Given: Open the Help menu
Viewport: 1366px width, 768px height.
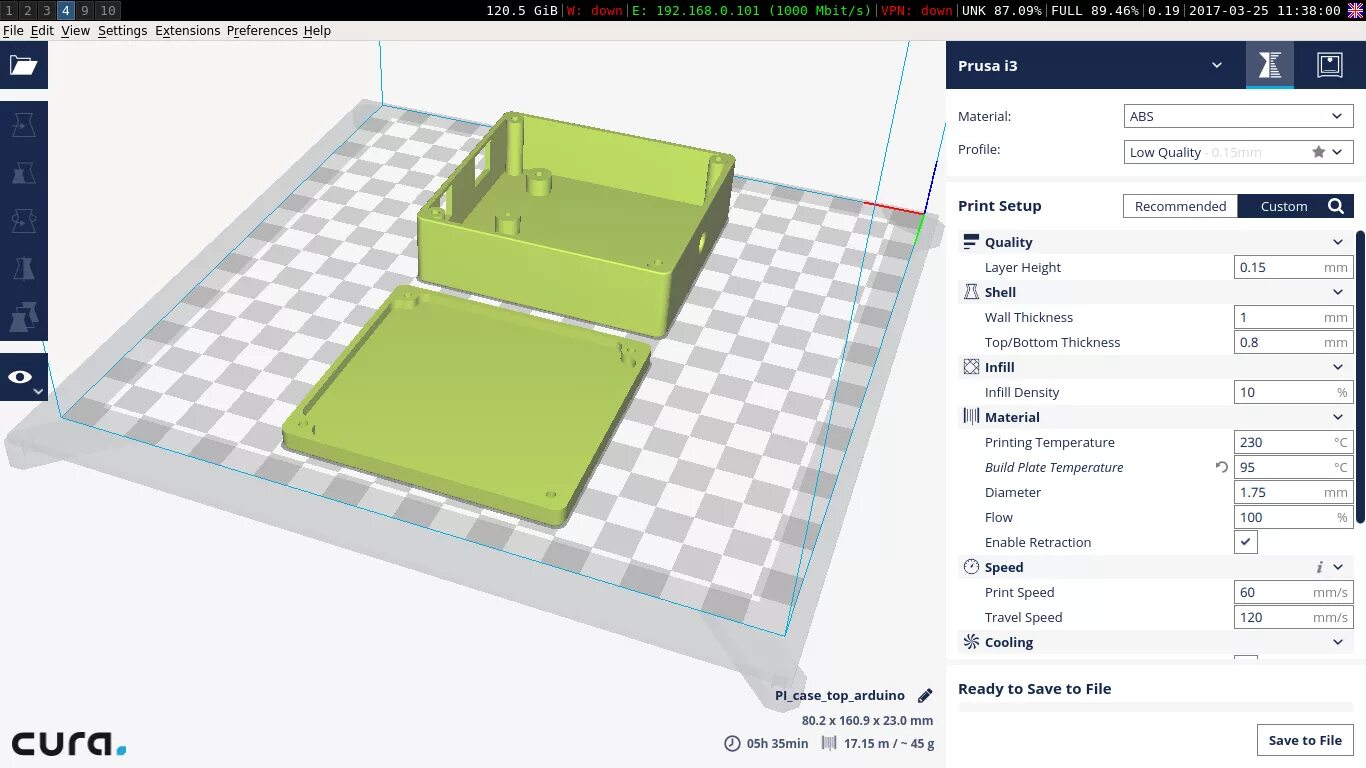Looking at the screenshot, I should click(x=317, y=31).
